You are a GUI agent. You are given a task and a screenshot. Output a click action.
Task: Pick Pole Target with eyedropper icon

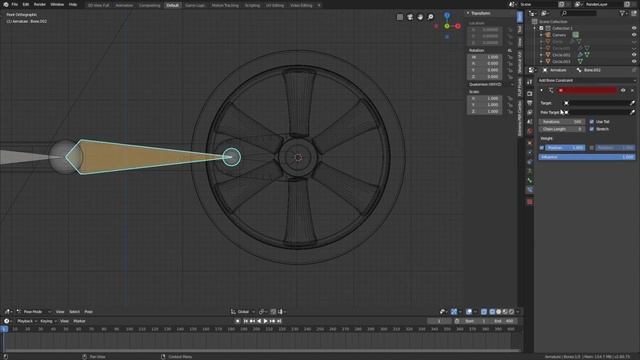(632, 112)
